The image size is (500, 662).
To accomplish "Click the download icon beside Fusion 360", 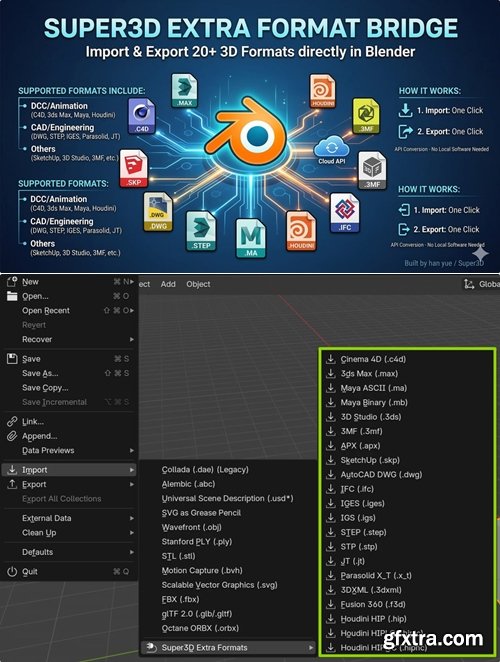I will [x=330, y=604].
